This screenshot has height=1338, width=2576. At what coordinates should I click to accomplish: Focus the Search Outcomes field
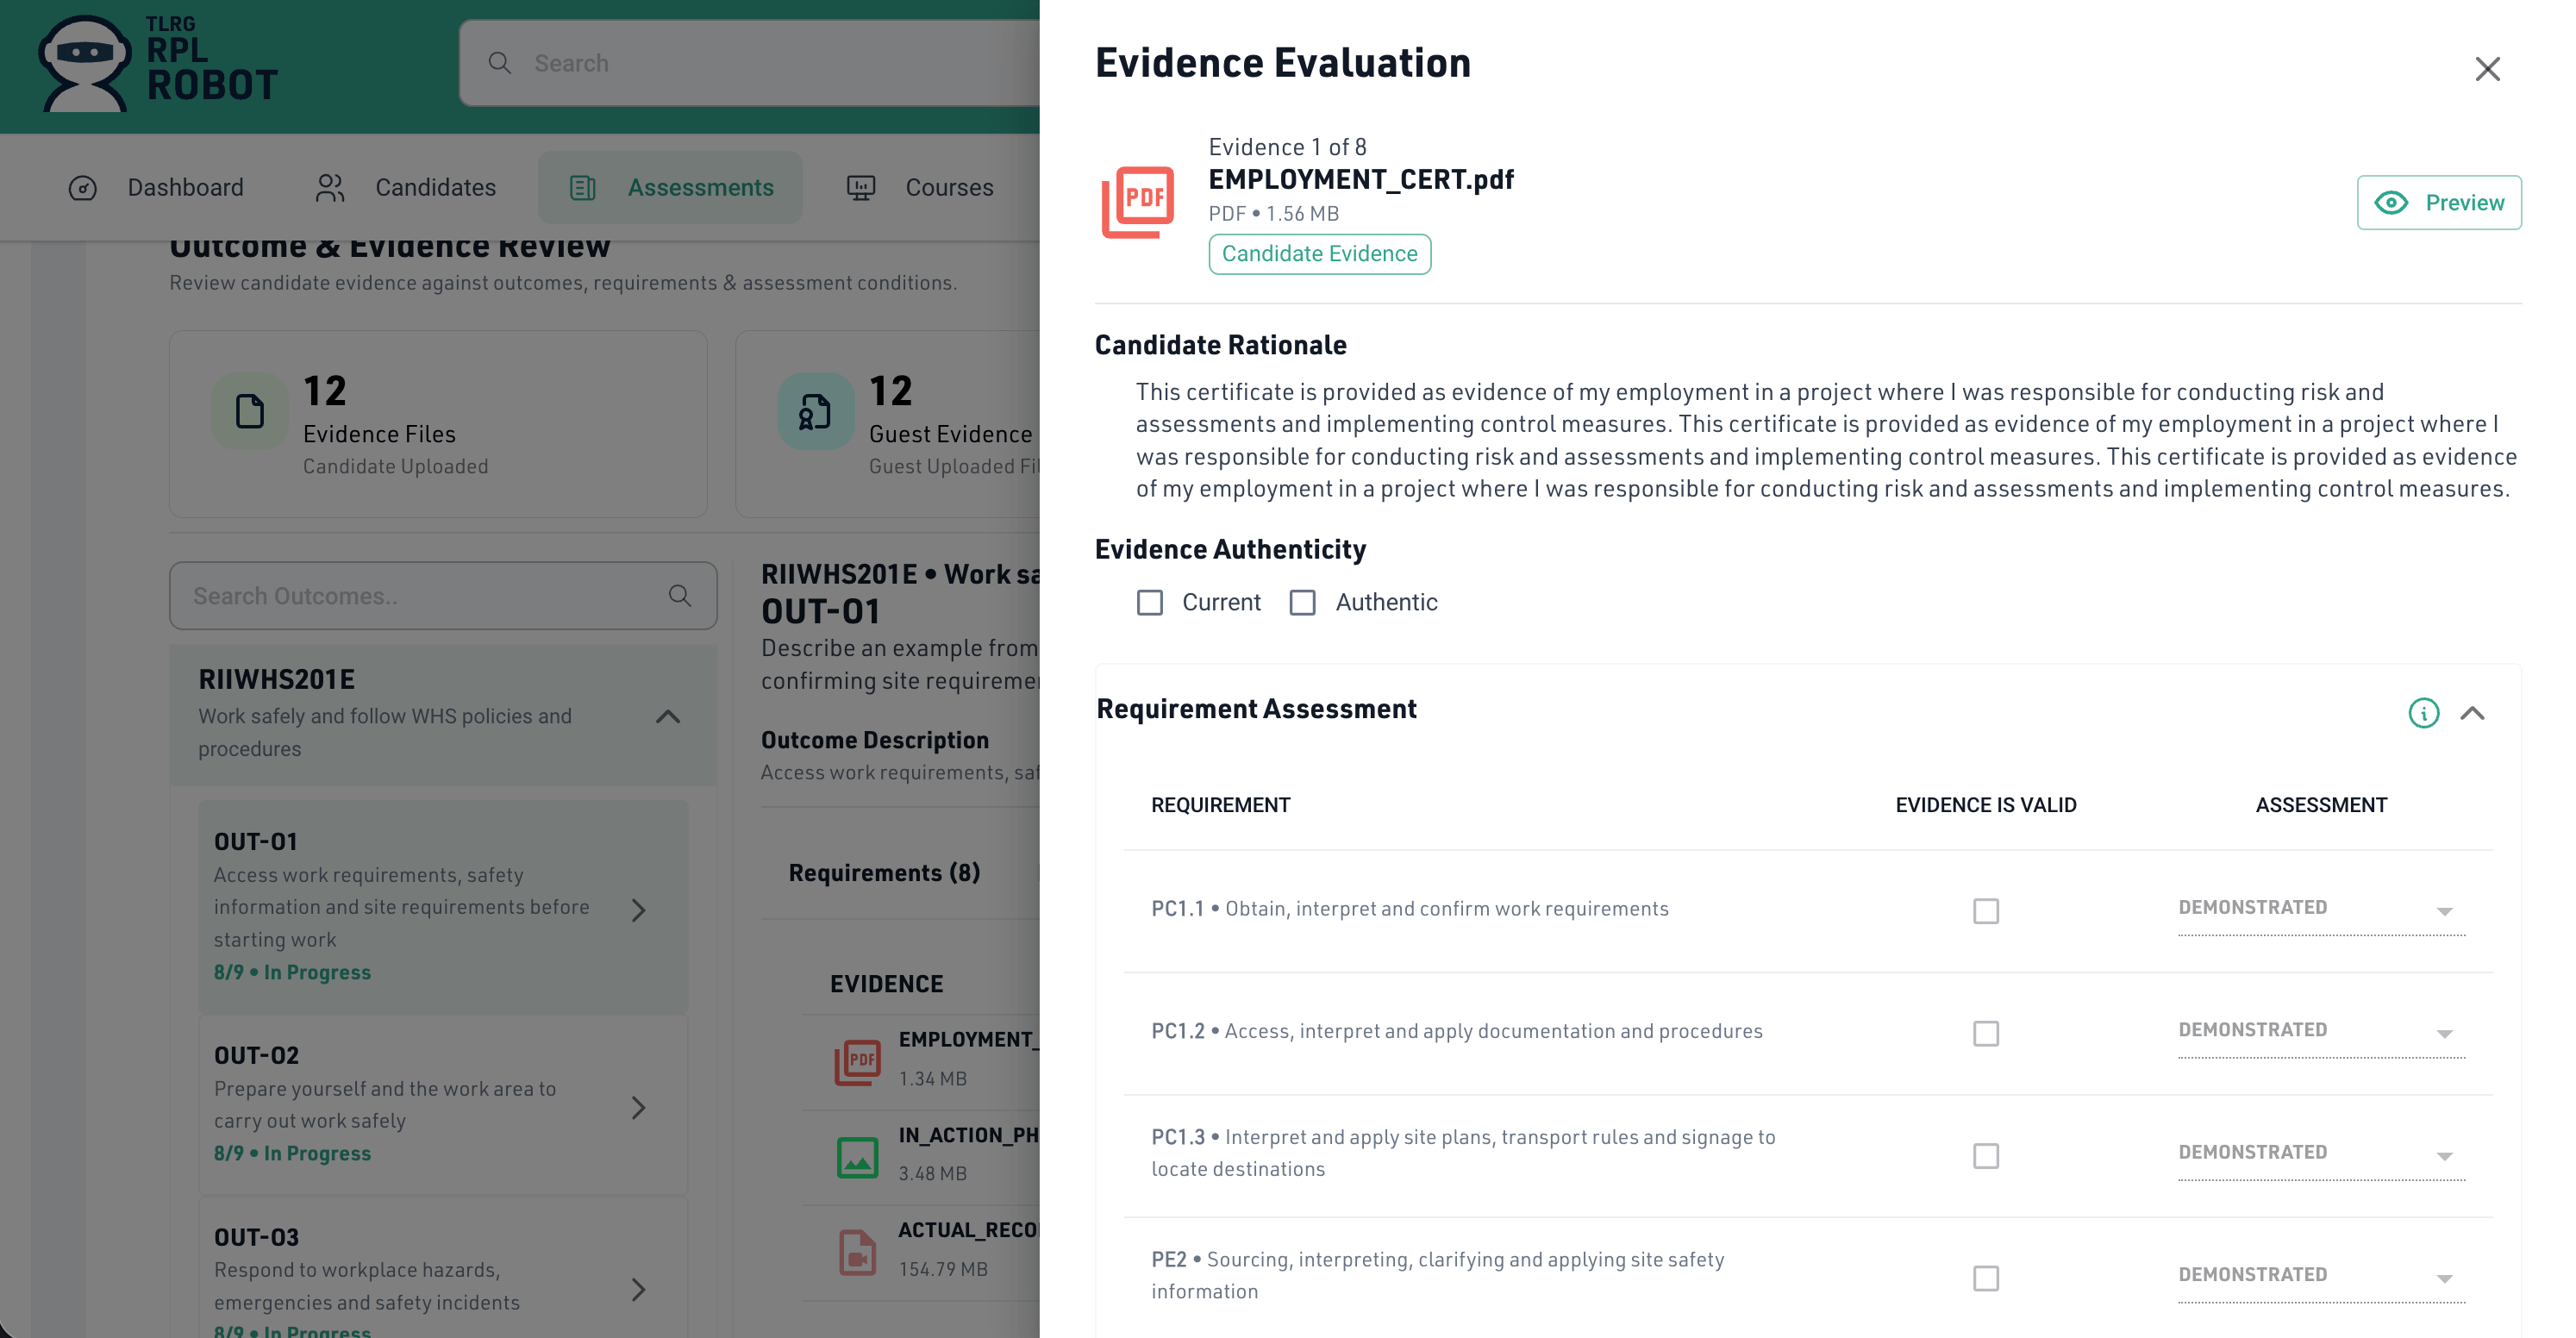[x=443, y=596]
